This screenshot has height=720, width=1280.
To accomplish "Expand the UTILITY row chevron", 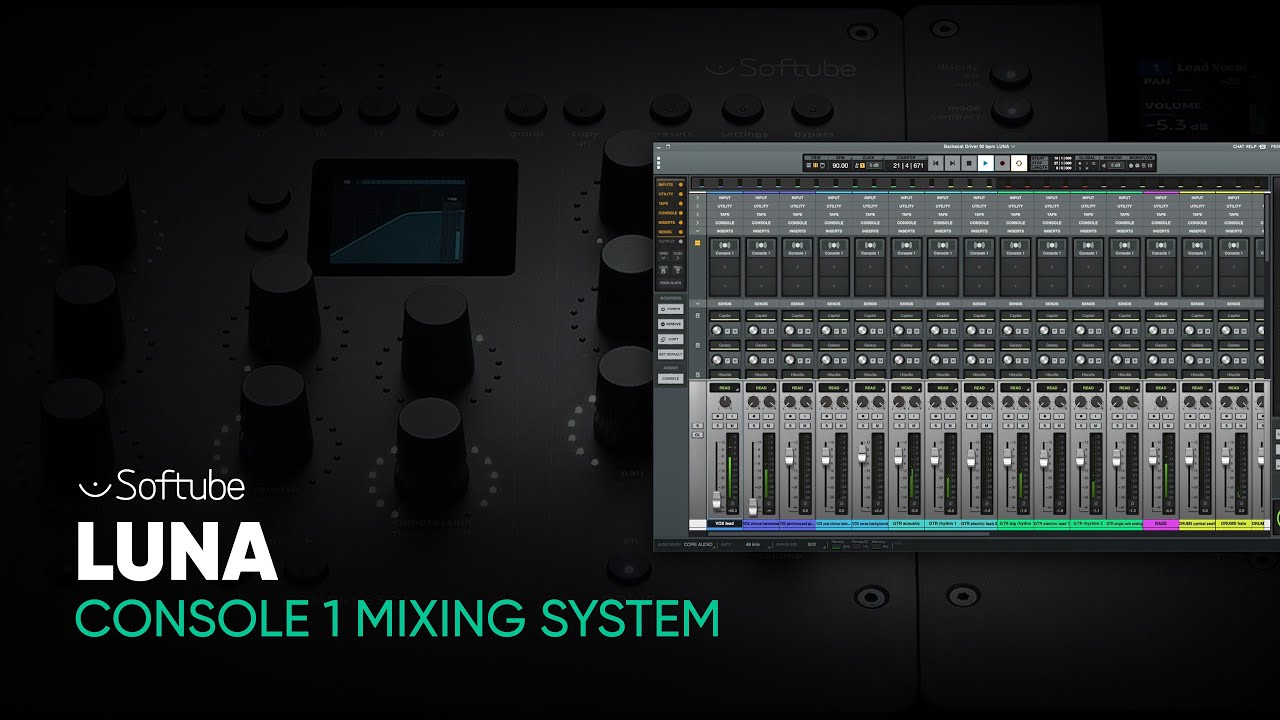I will click(697, 206).
